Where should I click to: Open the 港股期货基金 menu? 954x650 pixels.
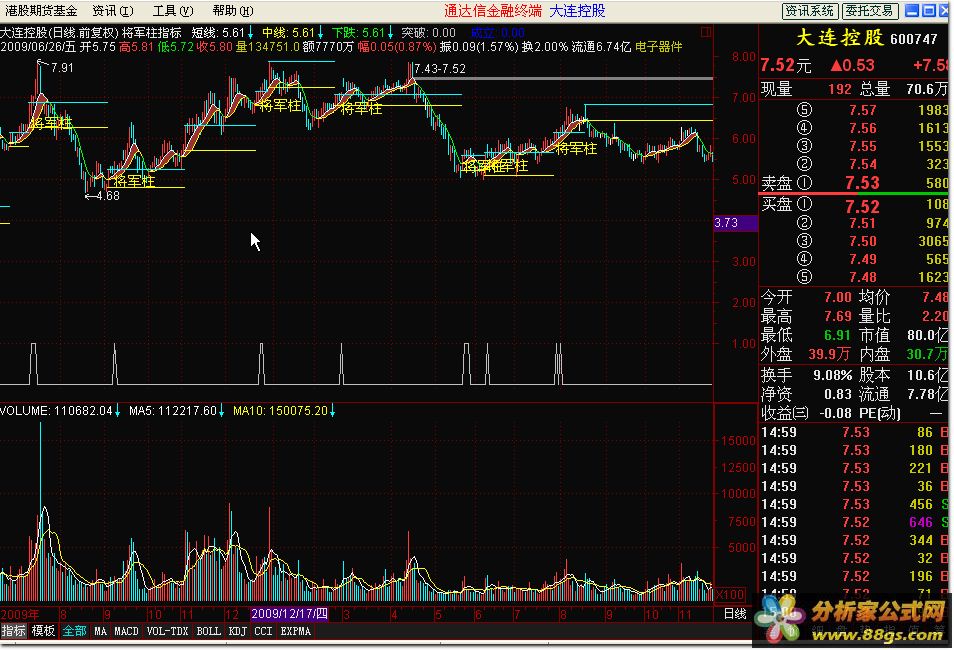[41, 10]
